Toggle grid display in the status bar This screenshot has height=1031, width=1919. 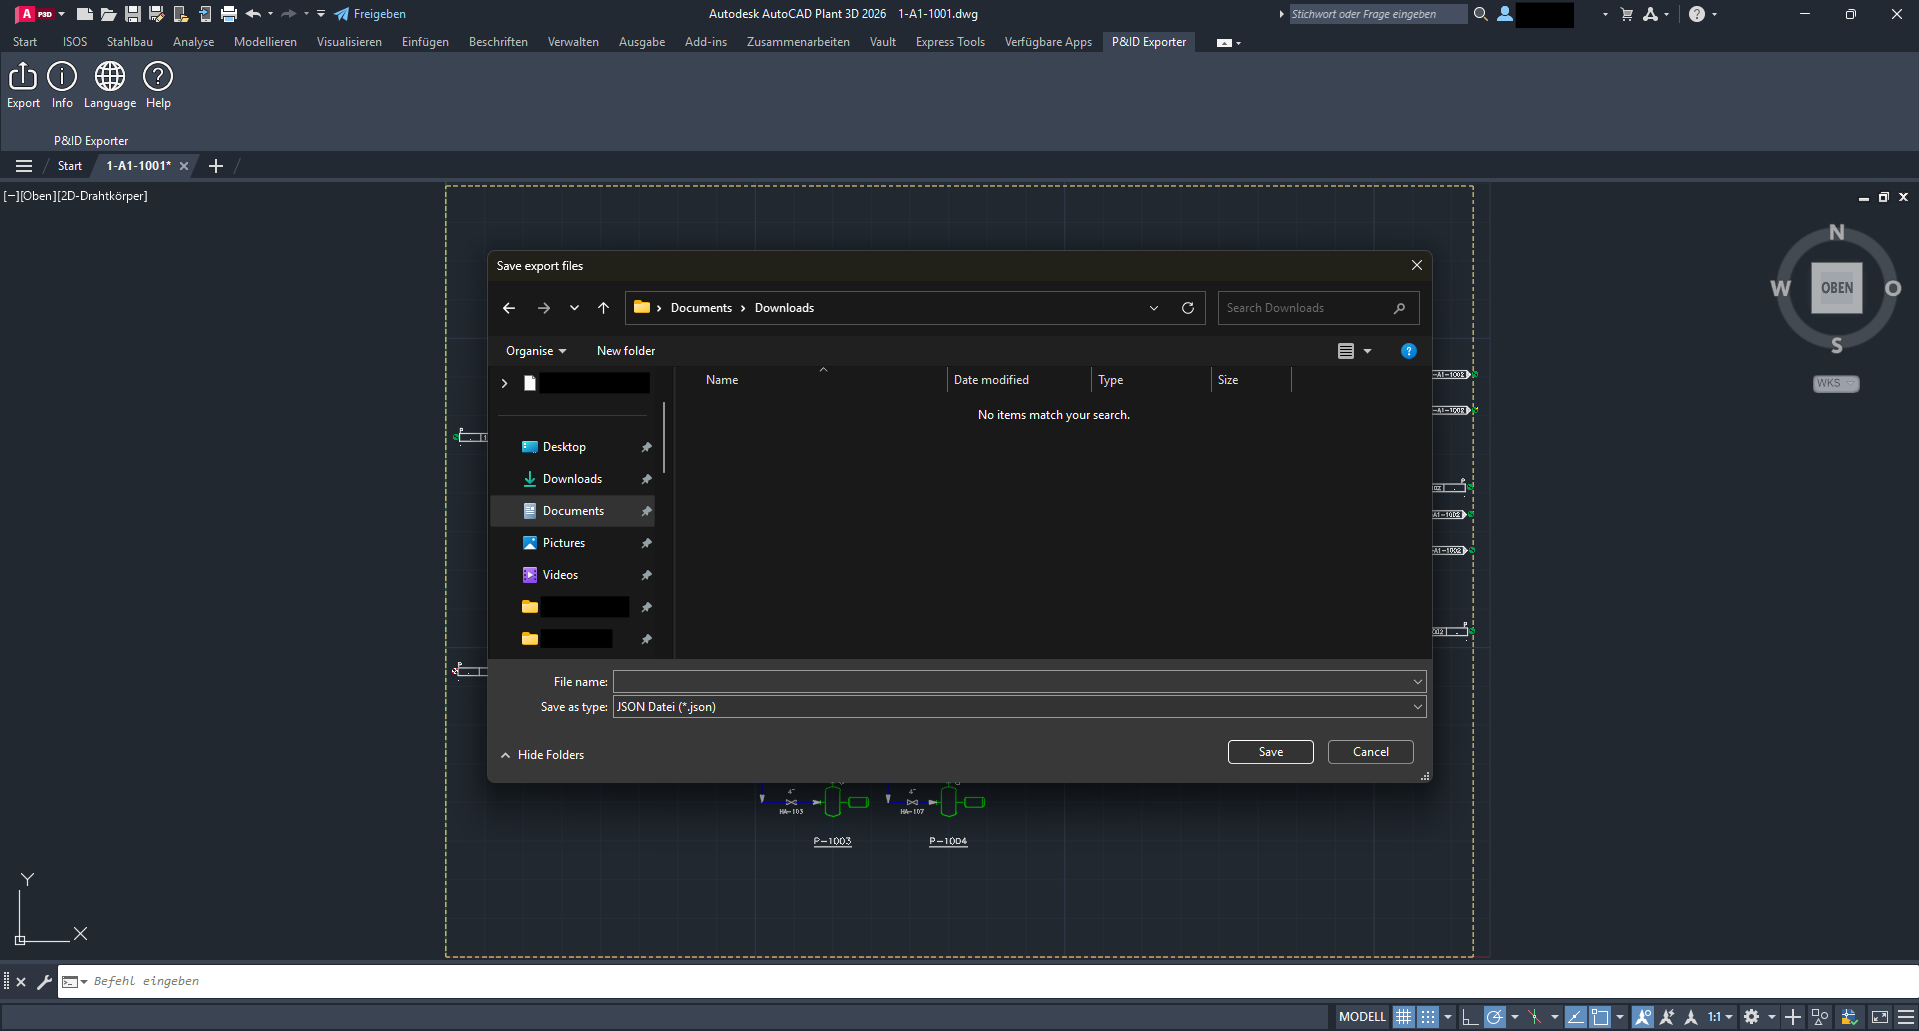pos(1404,1016)
